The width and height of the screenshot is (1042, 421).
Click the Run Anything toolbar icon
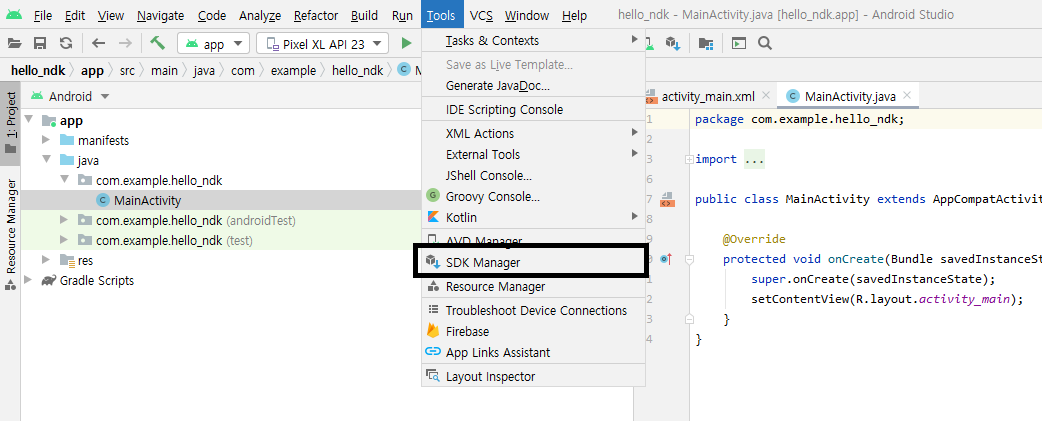click(739, 44)
